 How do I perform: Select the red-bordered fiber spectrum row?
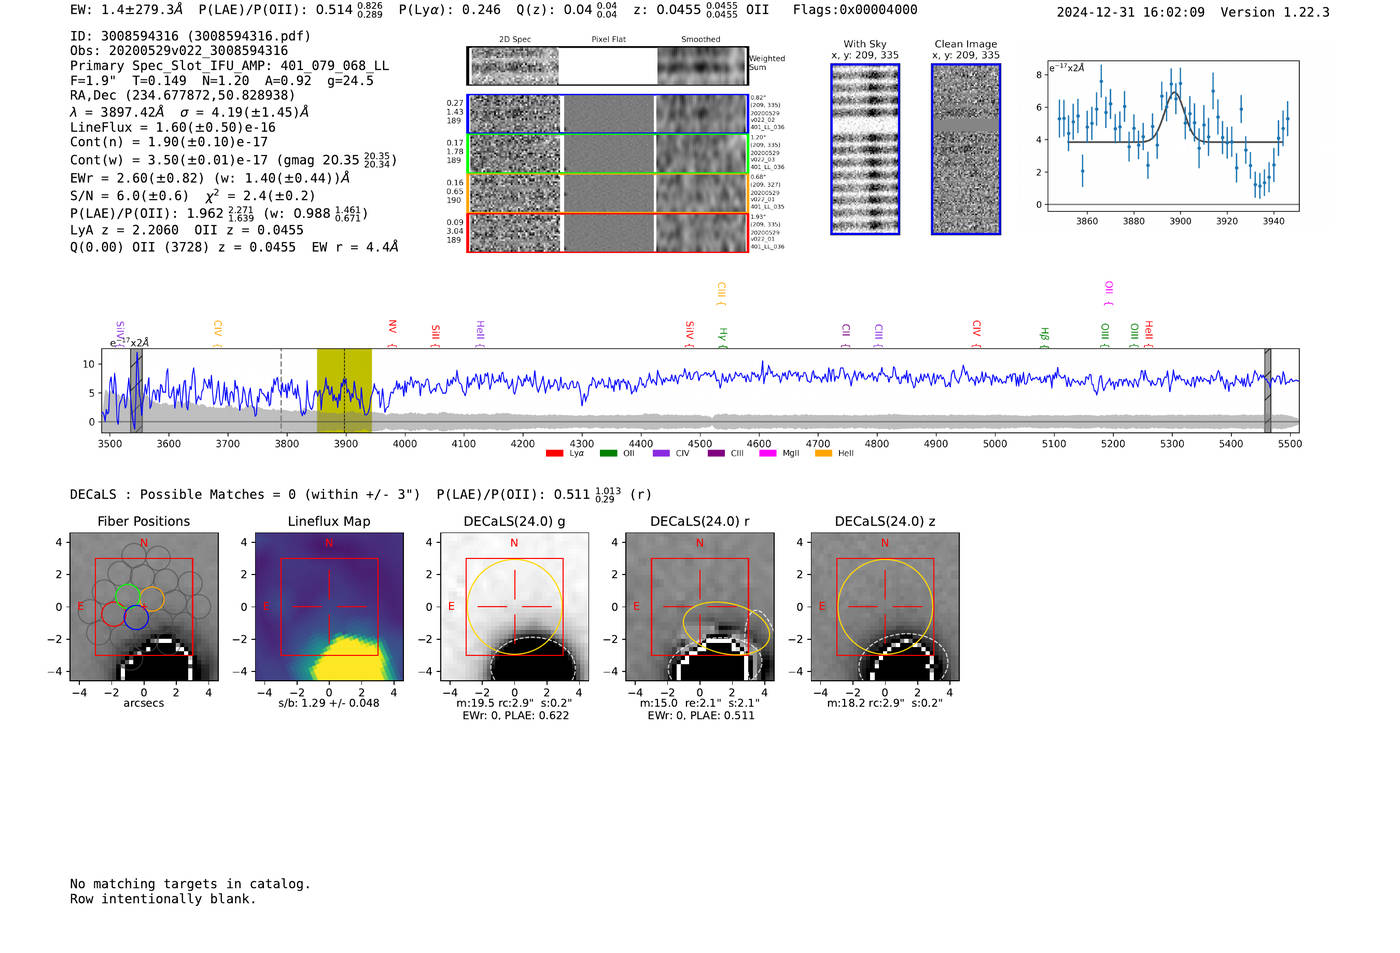pyautogui.click(x=608, y=232)
